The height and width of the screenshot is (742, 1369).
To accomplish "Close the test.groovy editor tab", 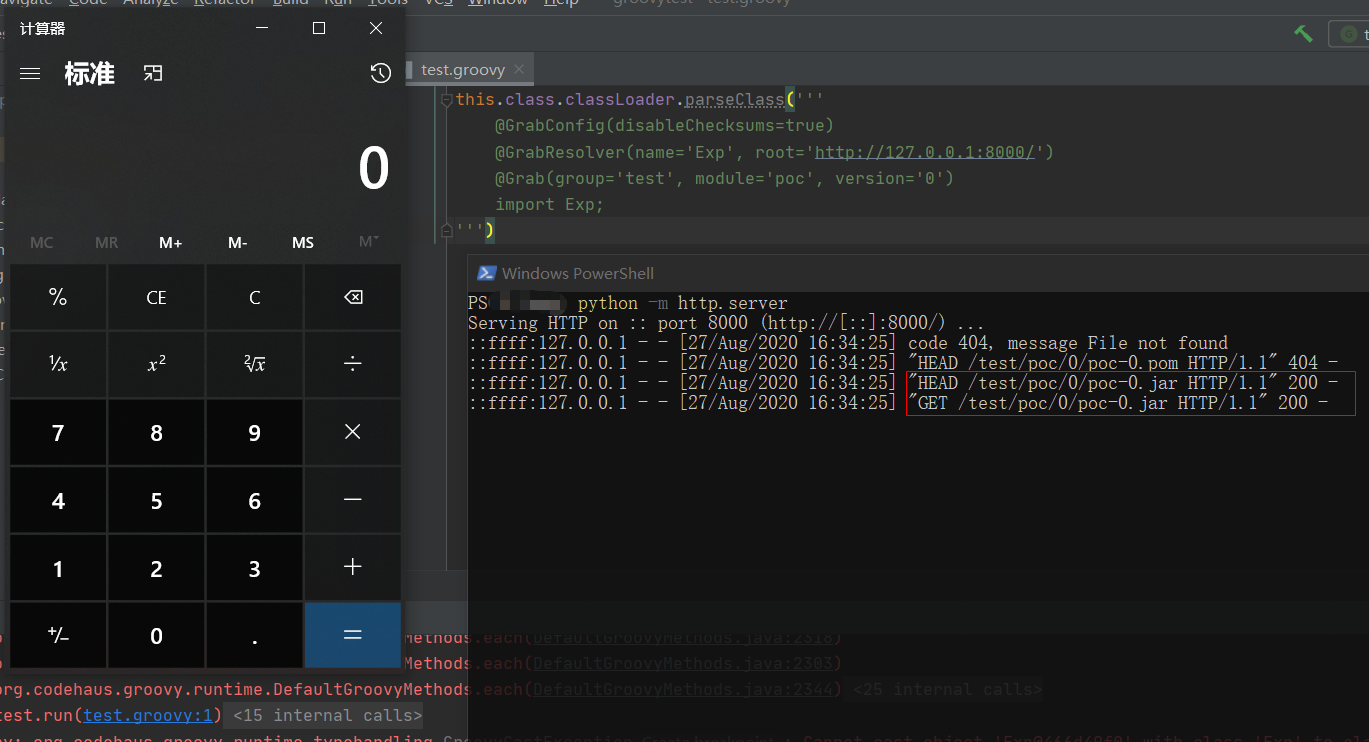I will point(519,70).
